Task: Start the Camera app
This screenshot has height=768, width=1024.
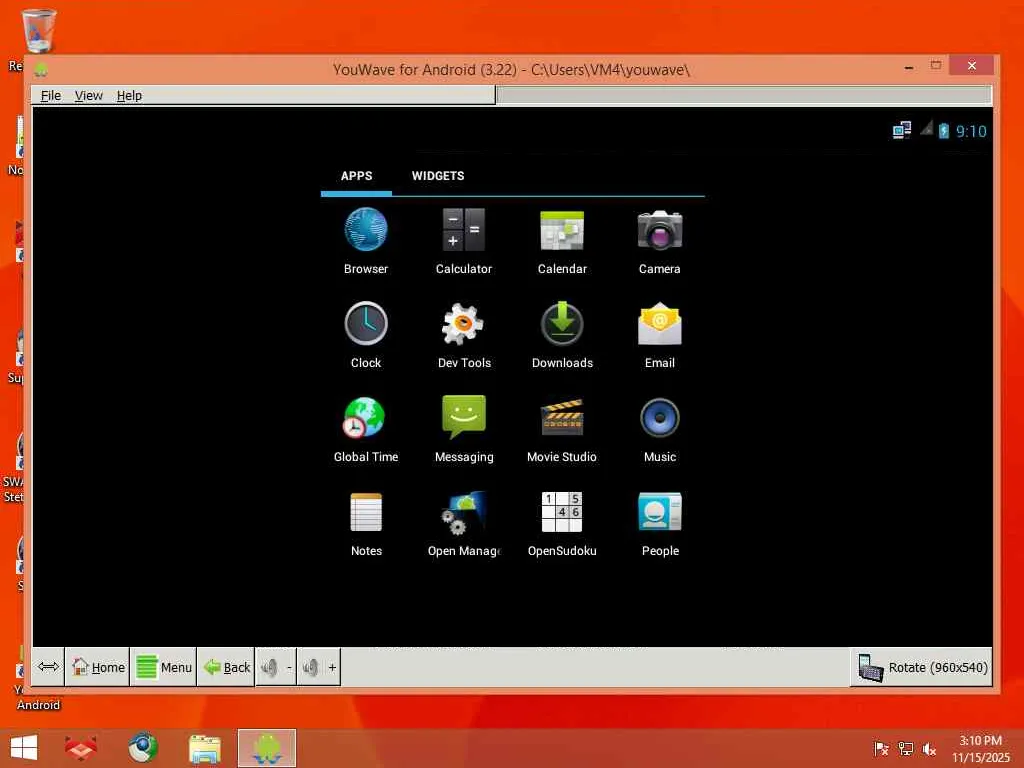Action: tap(660, 240)
